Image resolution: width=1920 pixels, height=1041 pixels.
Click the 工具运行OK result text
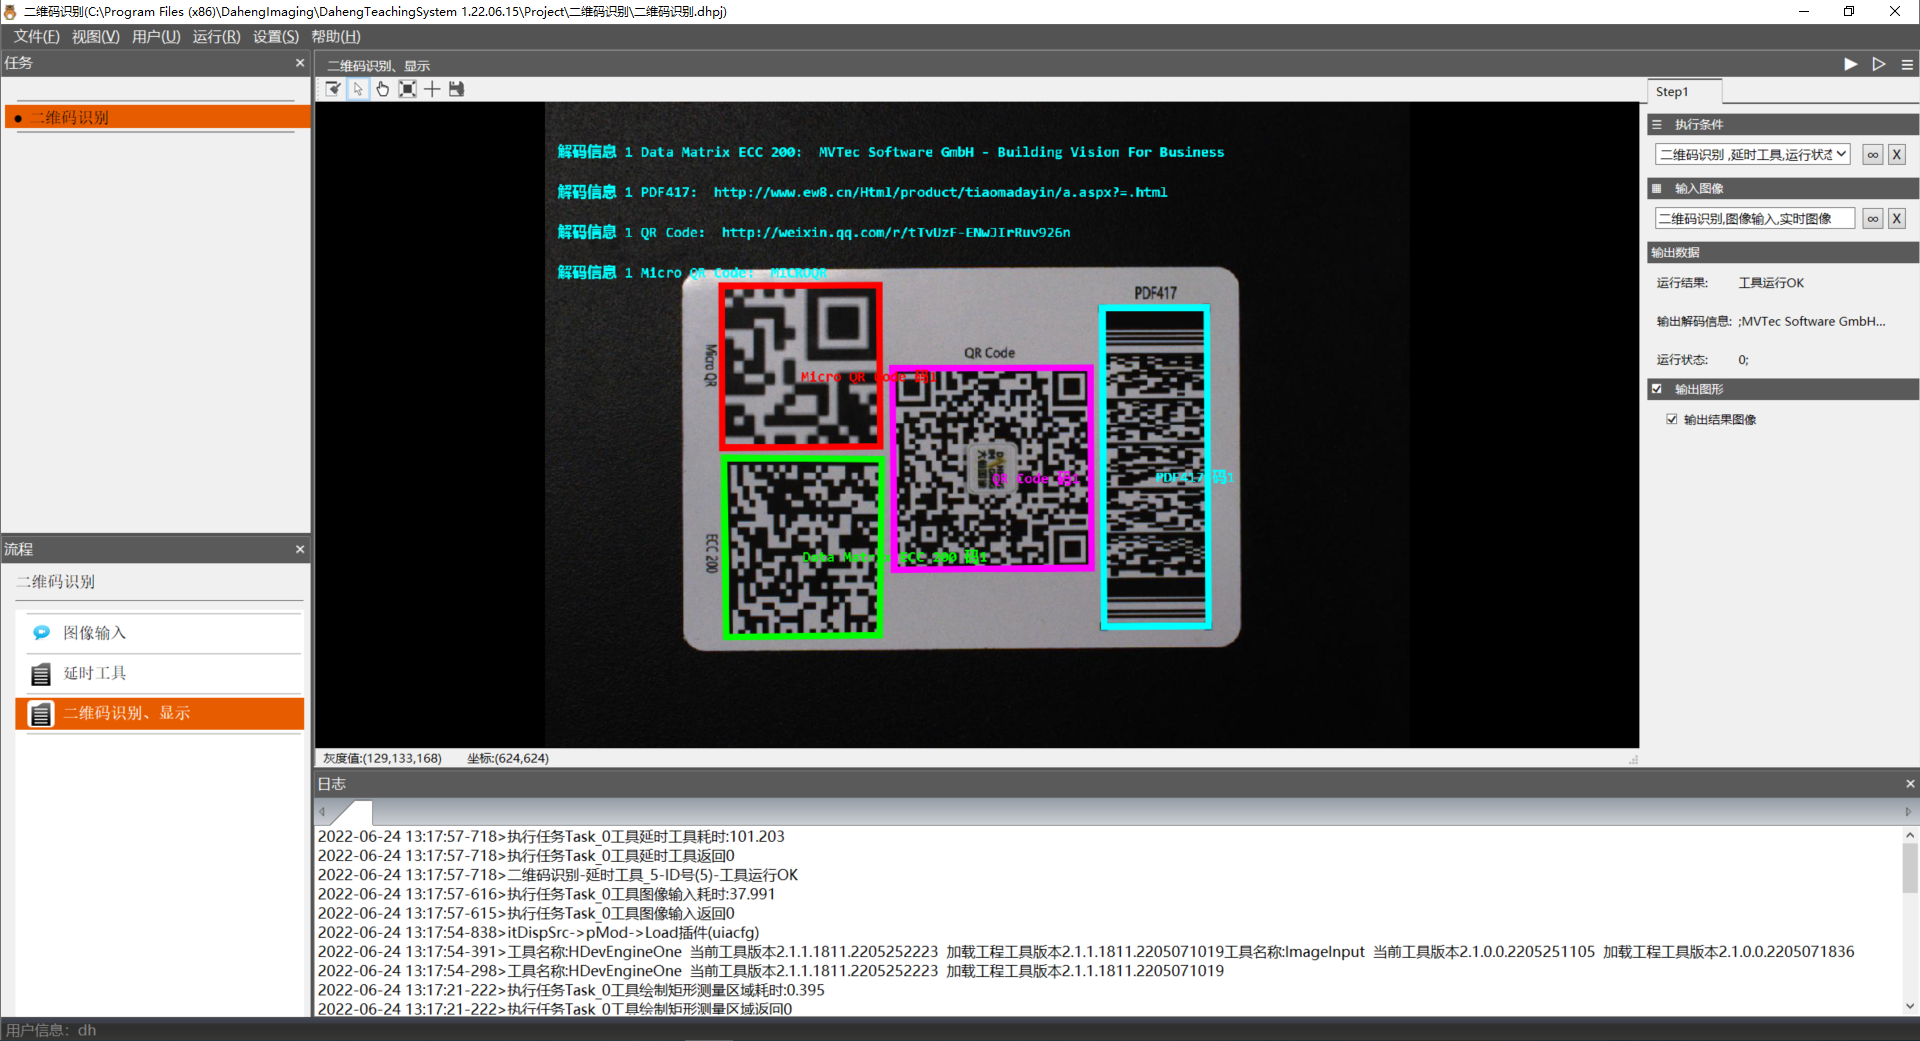pyautogui.click(x=1771, y=283)
